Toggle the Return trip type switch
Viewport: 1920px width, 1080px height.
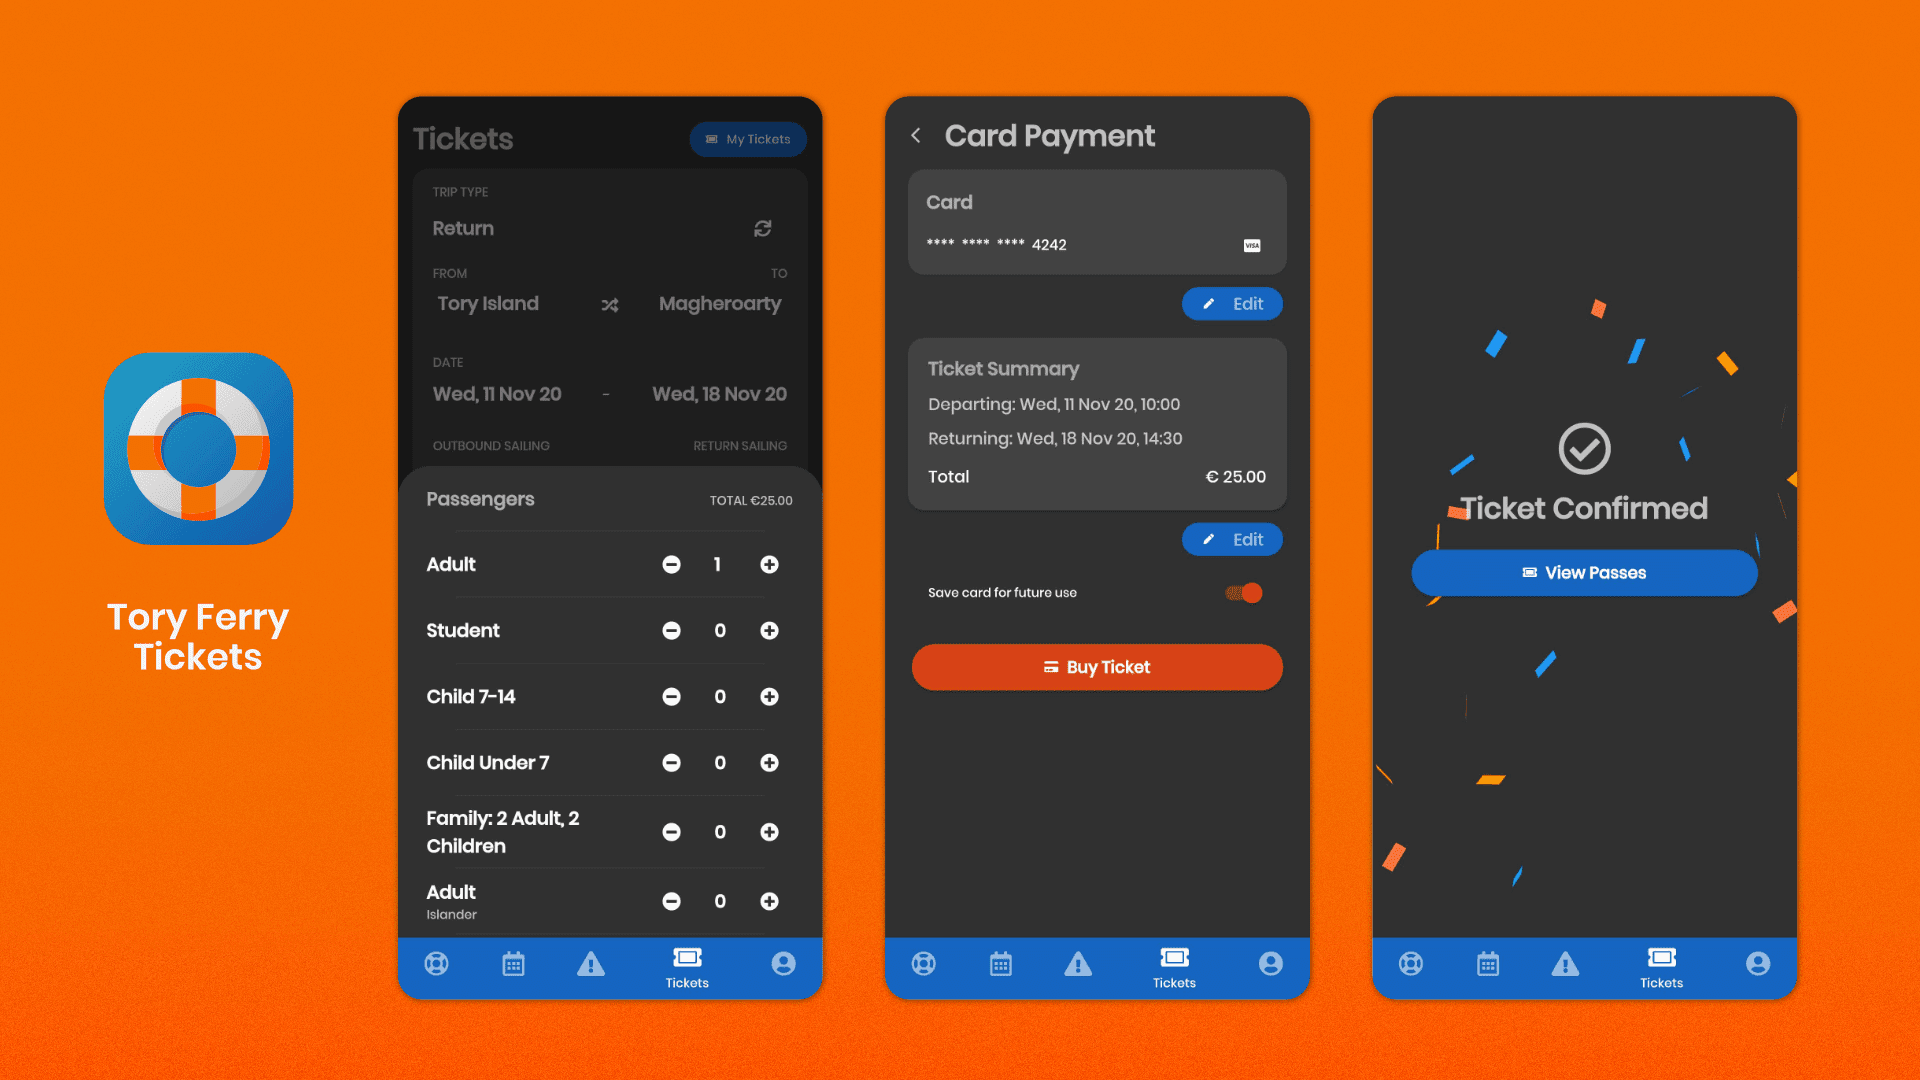[762, 228]
